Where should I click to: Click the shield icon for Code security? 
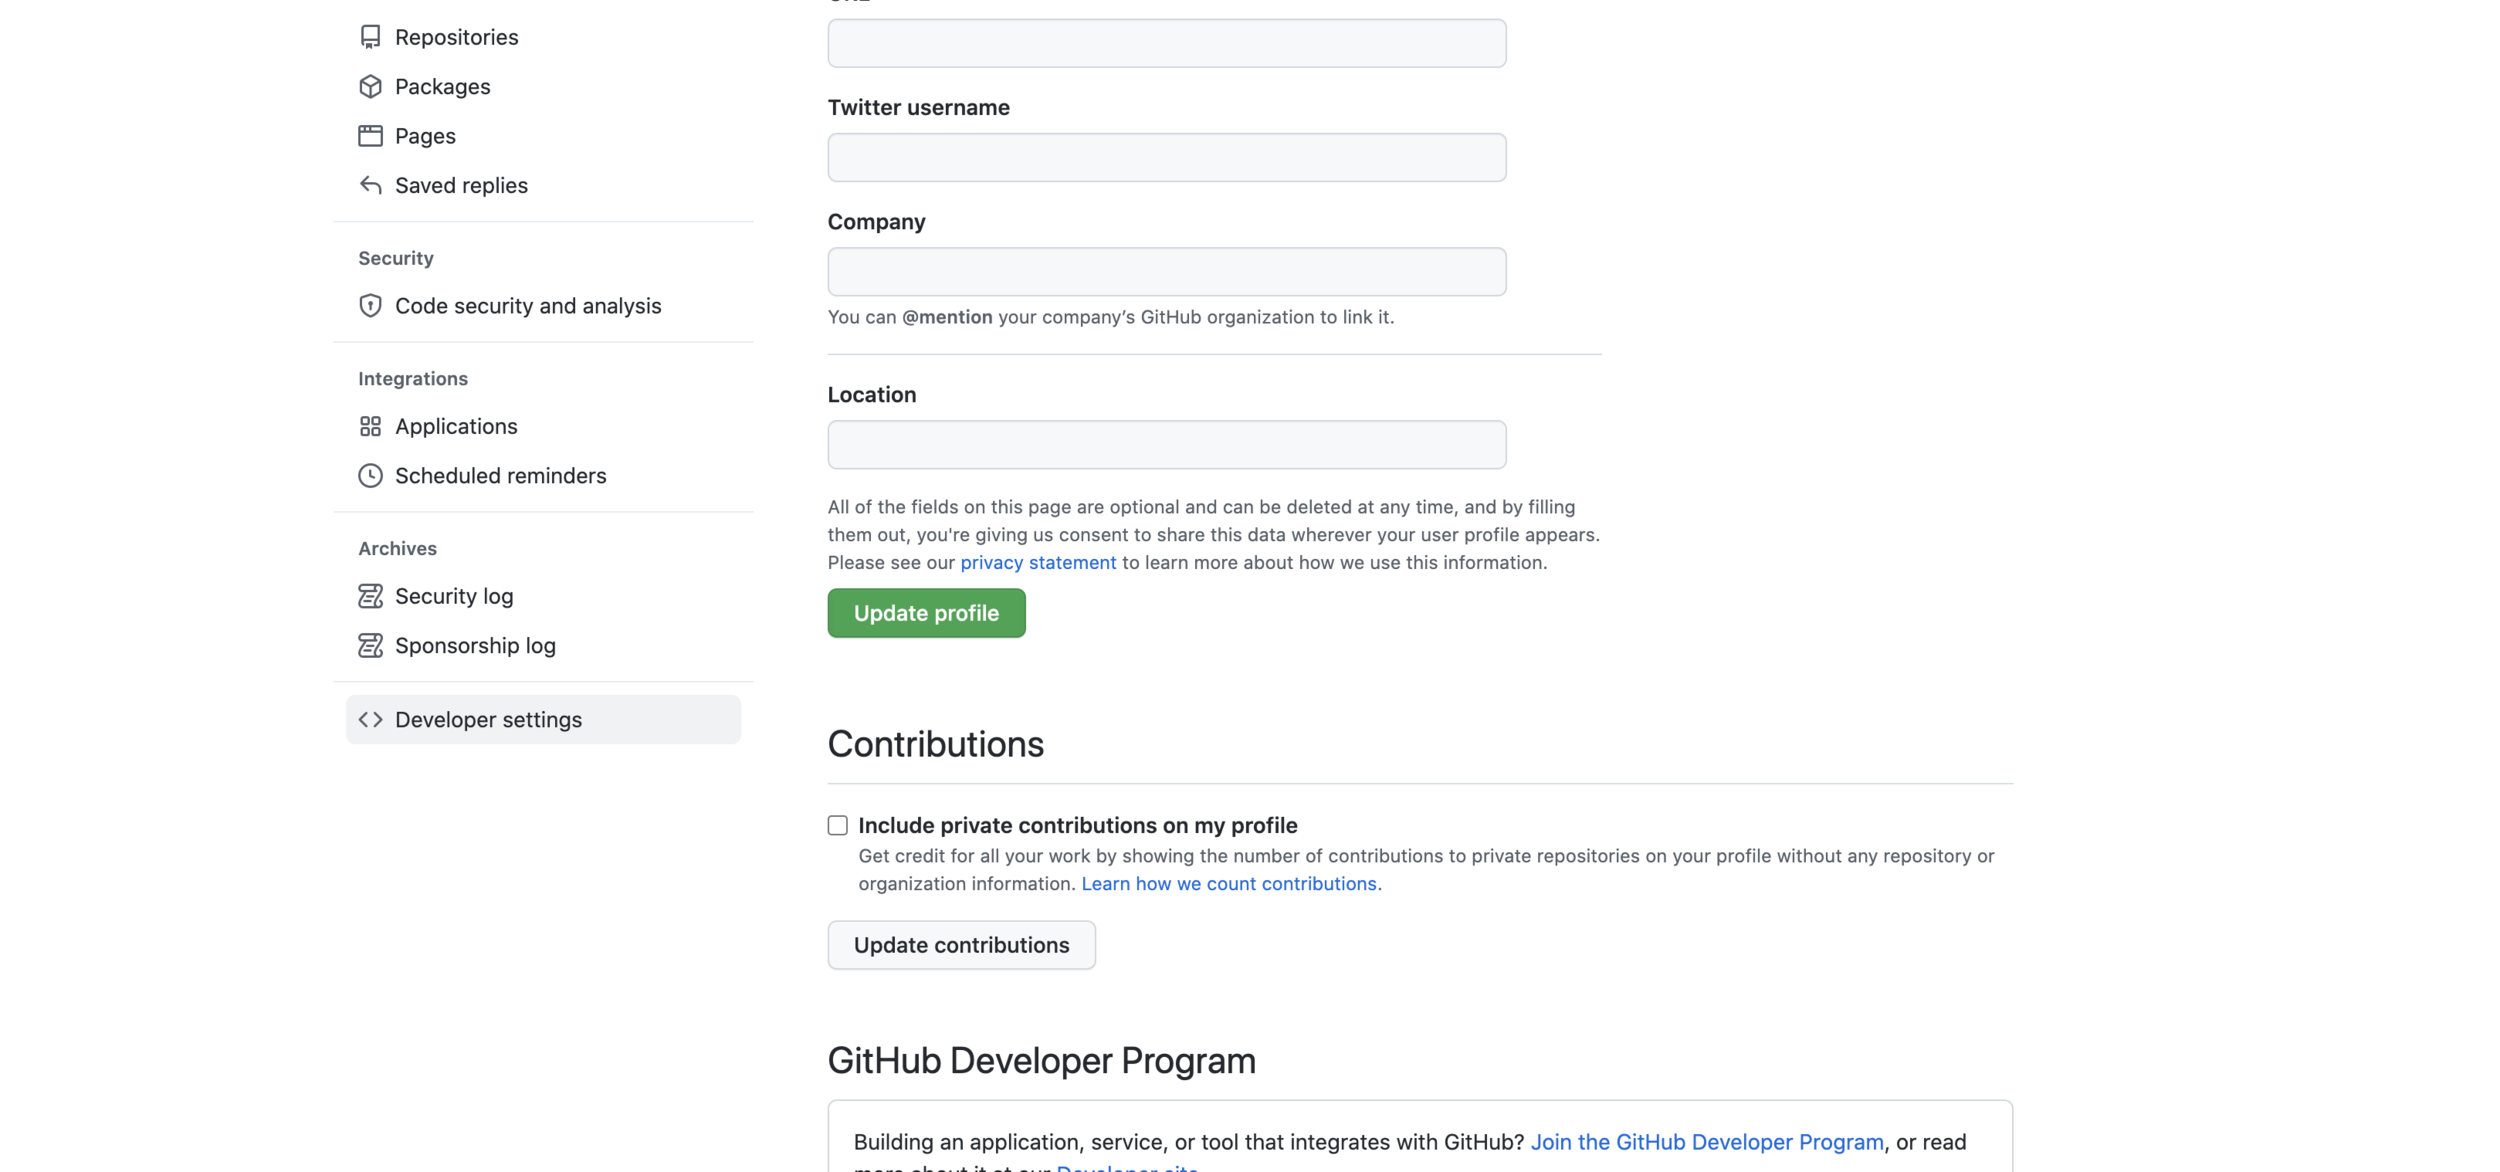pos(370,306)
